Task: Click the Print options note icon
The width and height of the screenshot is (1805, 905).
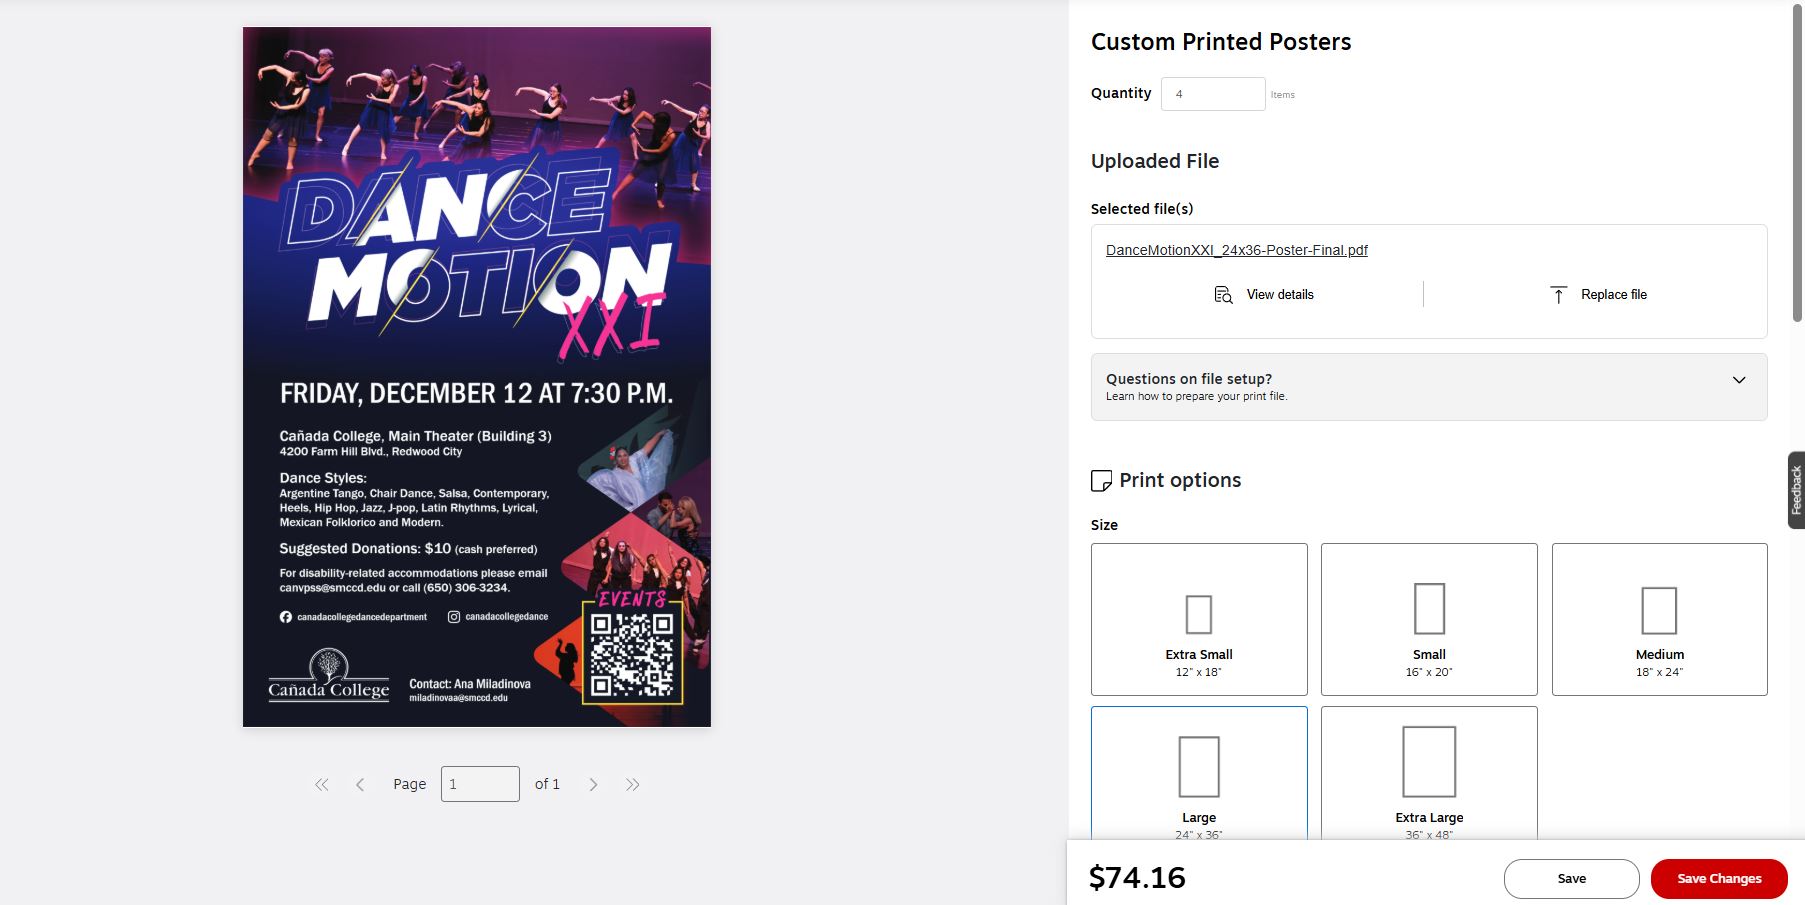Action: [1101, 481]
